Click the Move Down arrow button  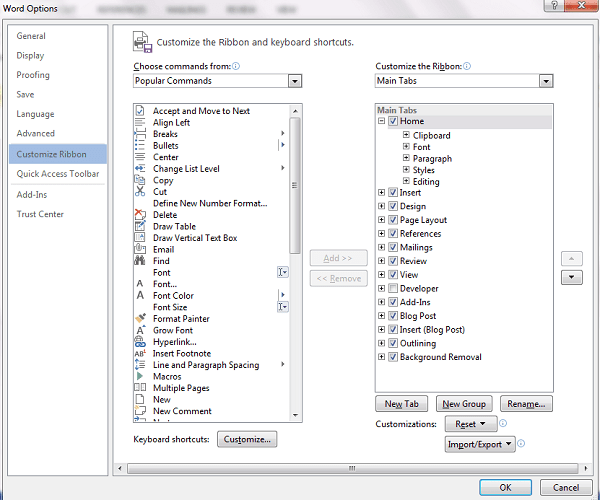[x=572, y=277]
